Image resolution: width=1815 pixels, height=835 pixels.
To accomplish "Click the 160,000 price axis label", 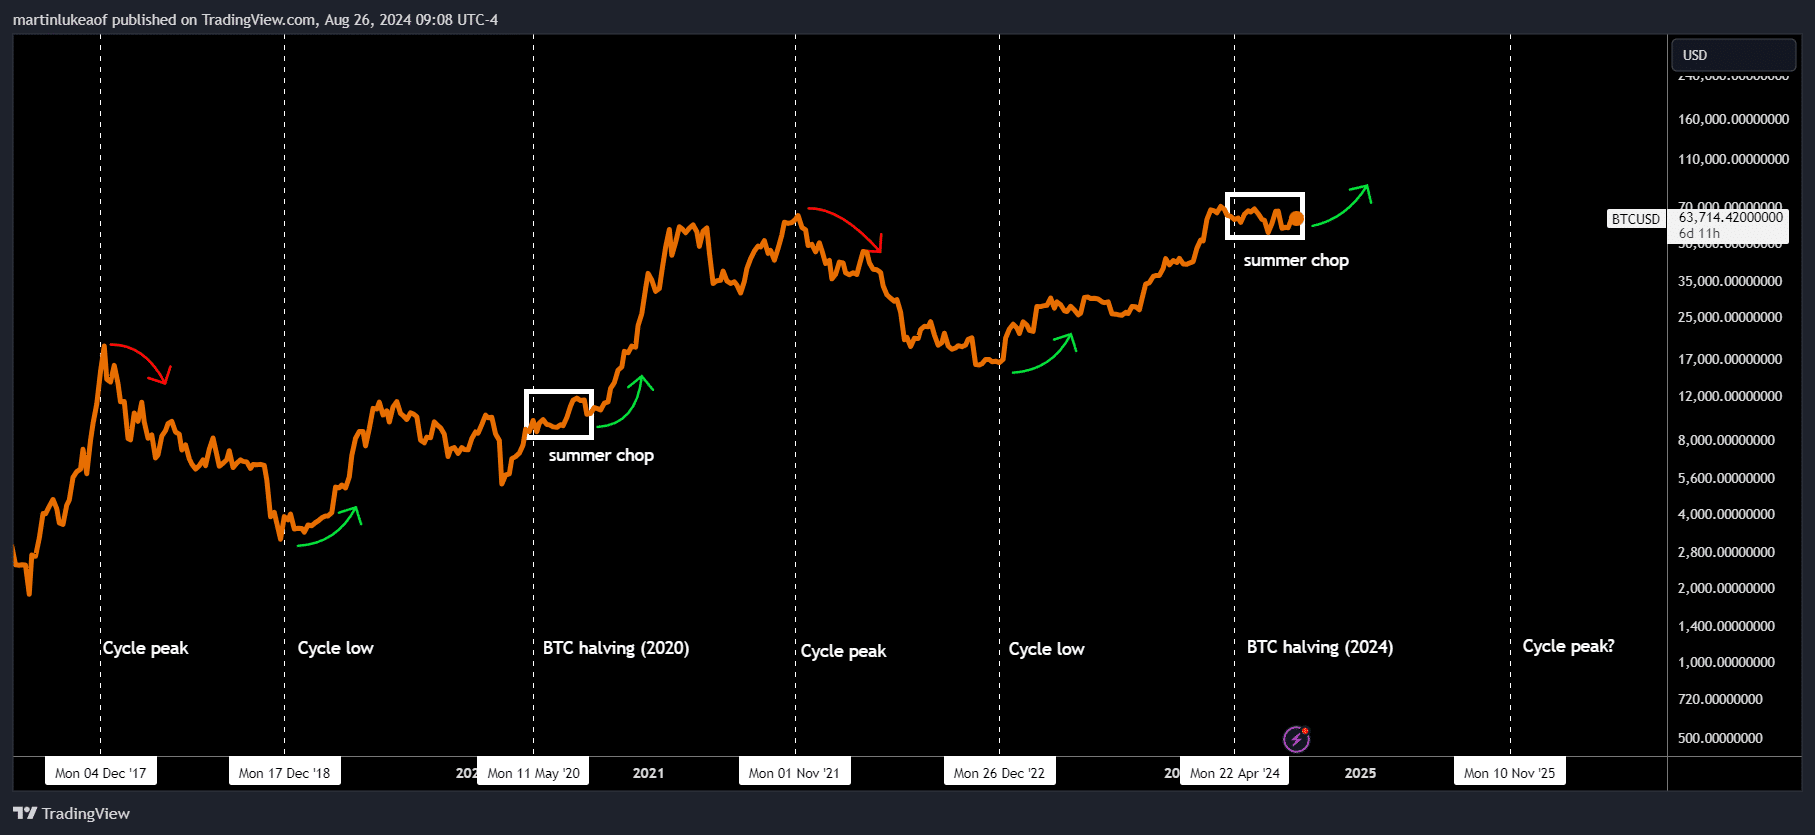I will (1733, 119).
